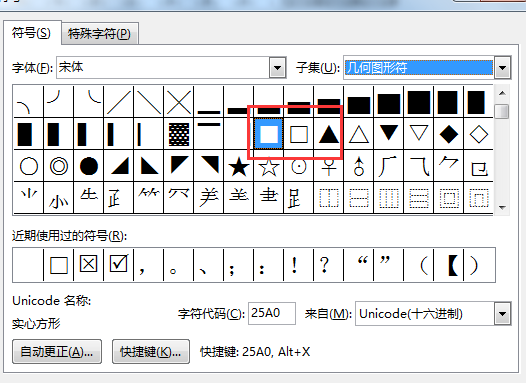The width and height of the screenshot is (526, 383).
Task: Insert recently used checked box ☑
Action: [x=119, y=265]
